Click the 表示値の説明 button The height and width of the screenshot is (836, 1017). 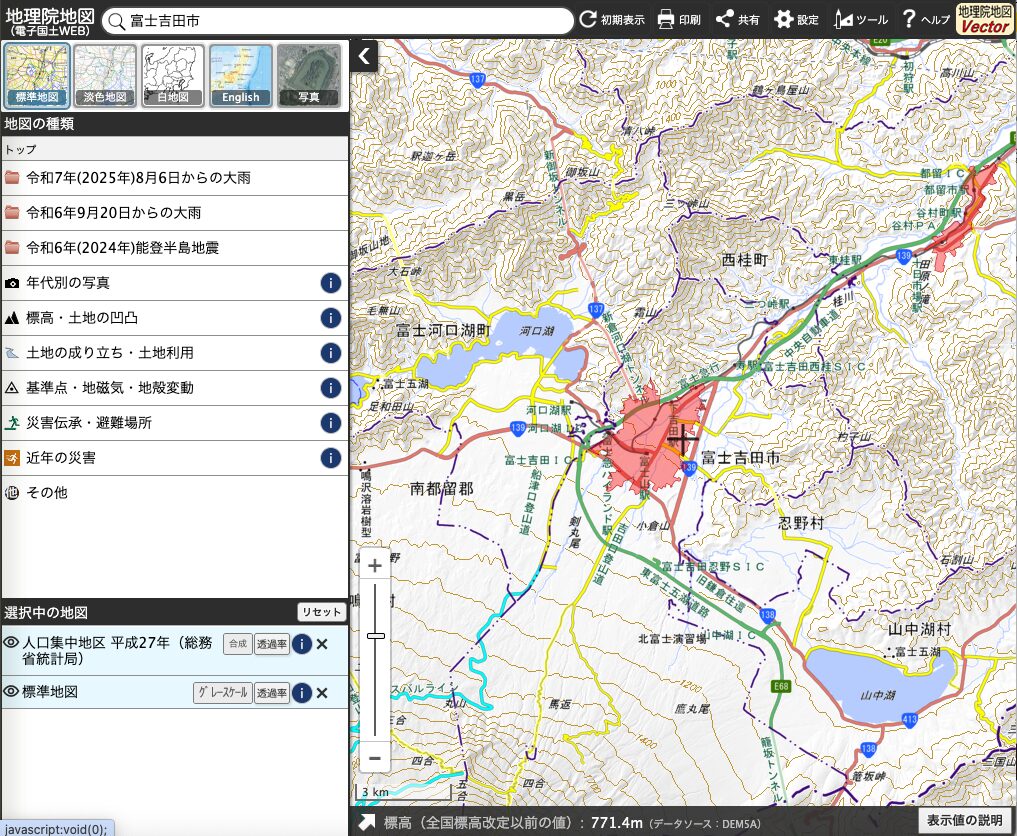(963, 821)
